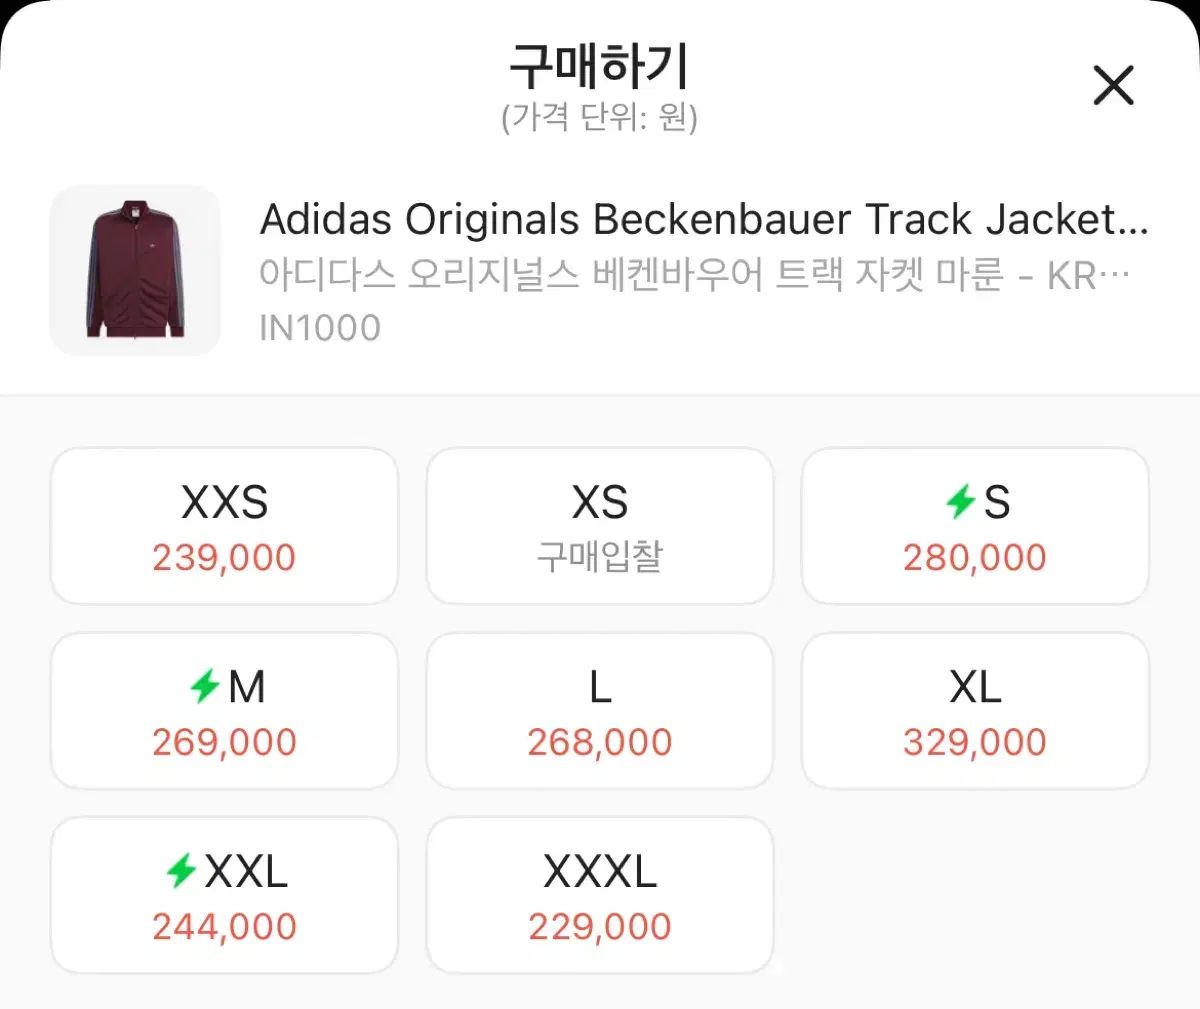Tap the 가격 단위: 원 note

599,117
